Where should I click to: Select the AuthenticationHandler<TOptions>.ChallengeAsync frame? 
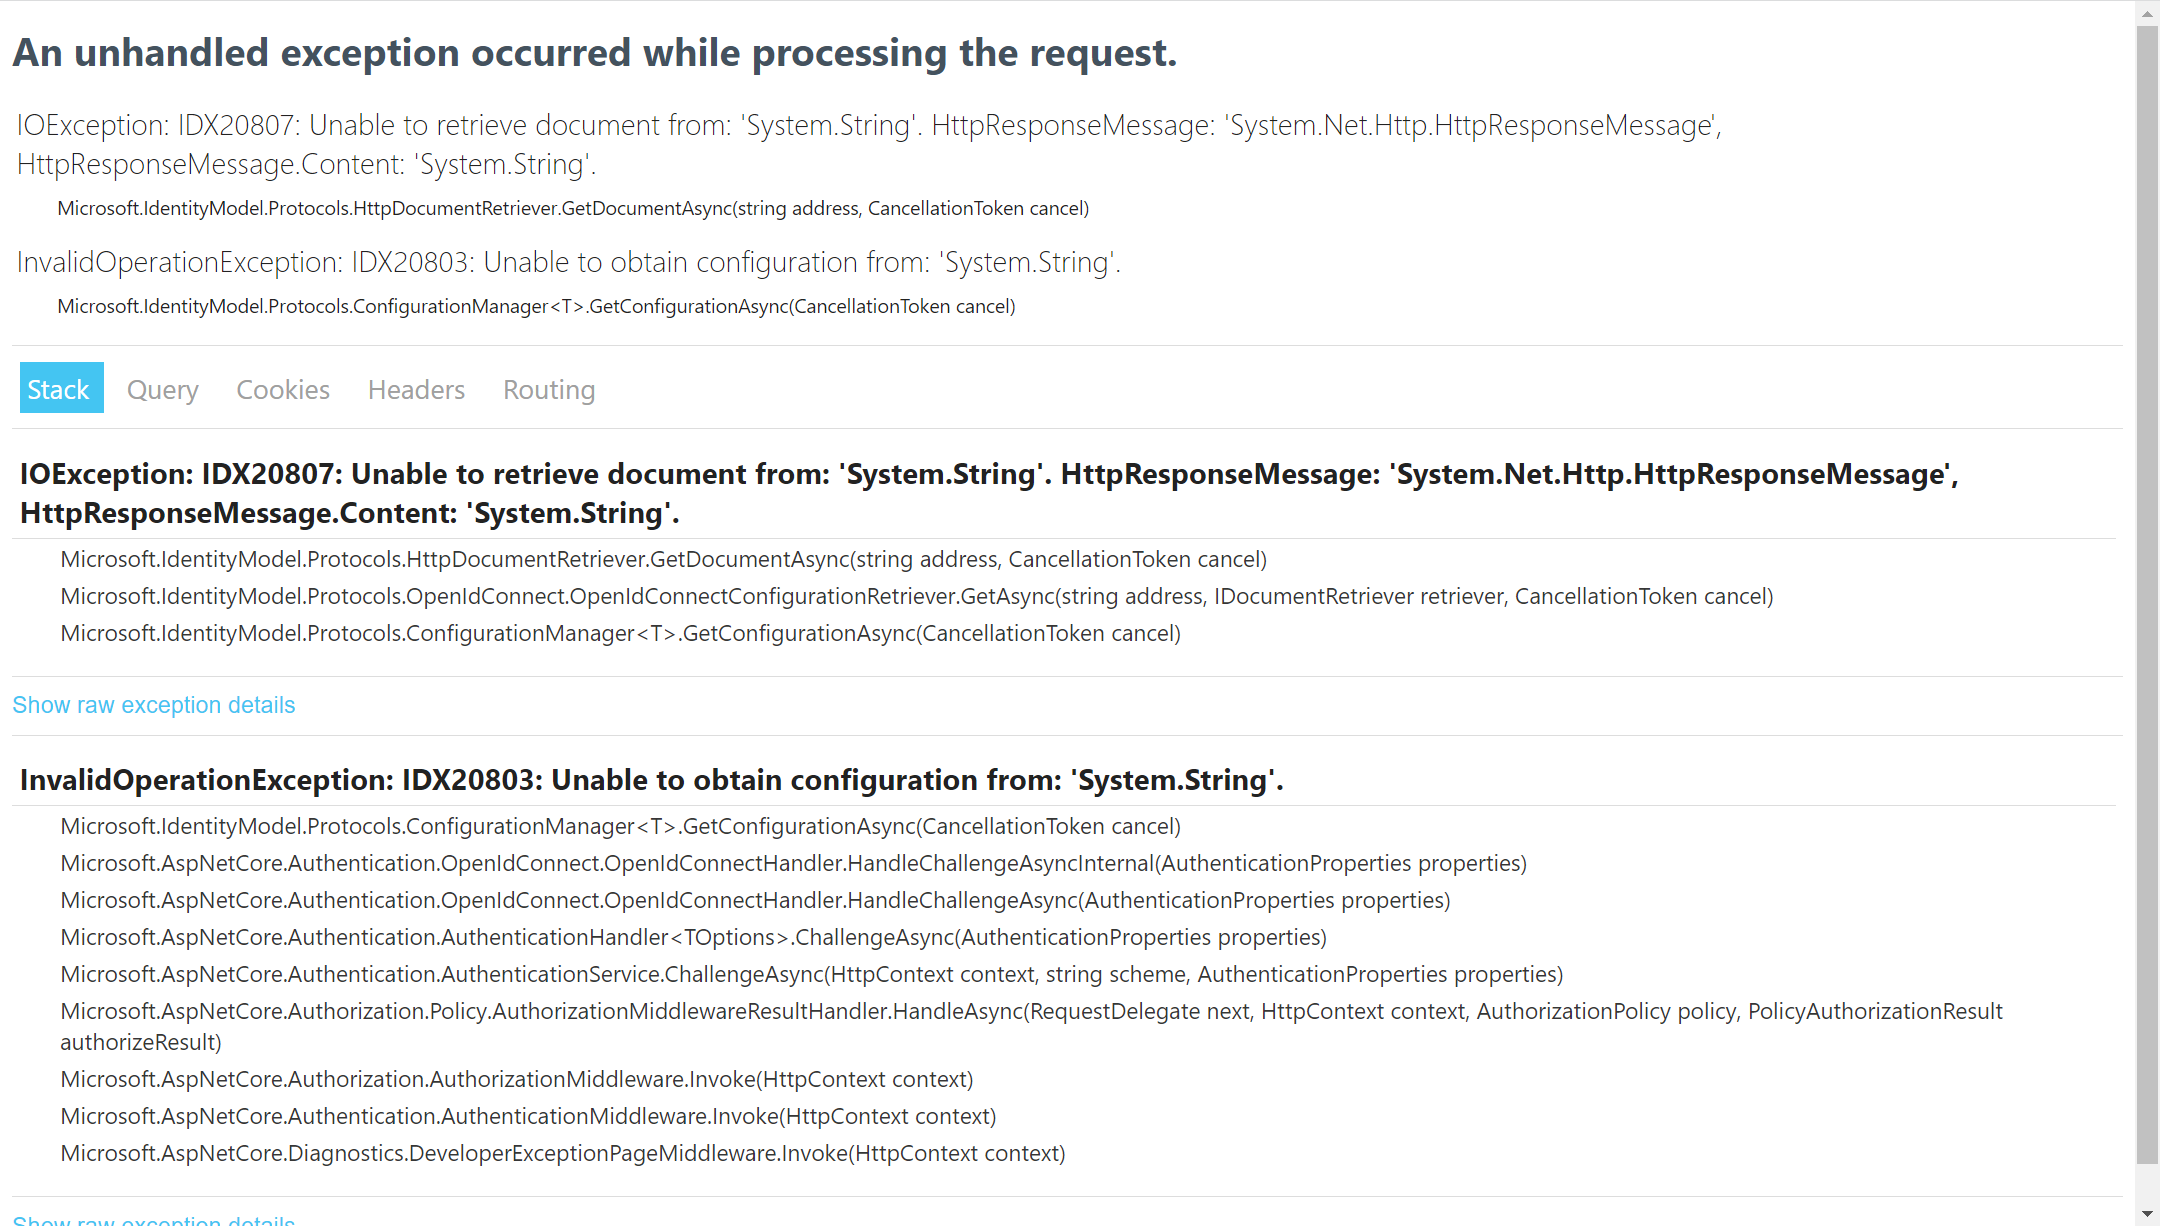(693, 937)
